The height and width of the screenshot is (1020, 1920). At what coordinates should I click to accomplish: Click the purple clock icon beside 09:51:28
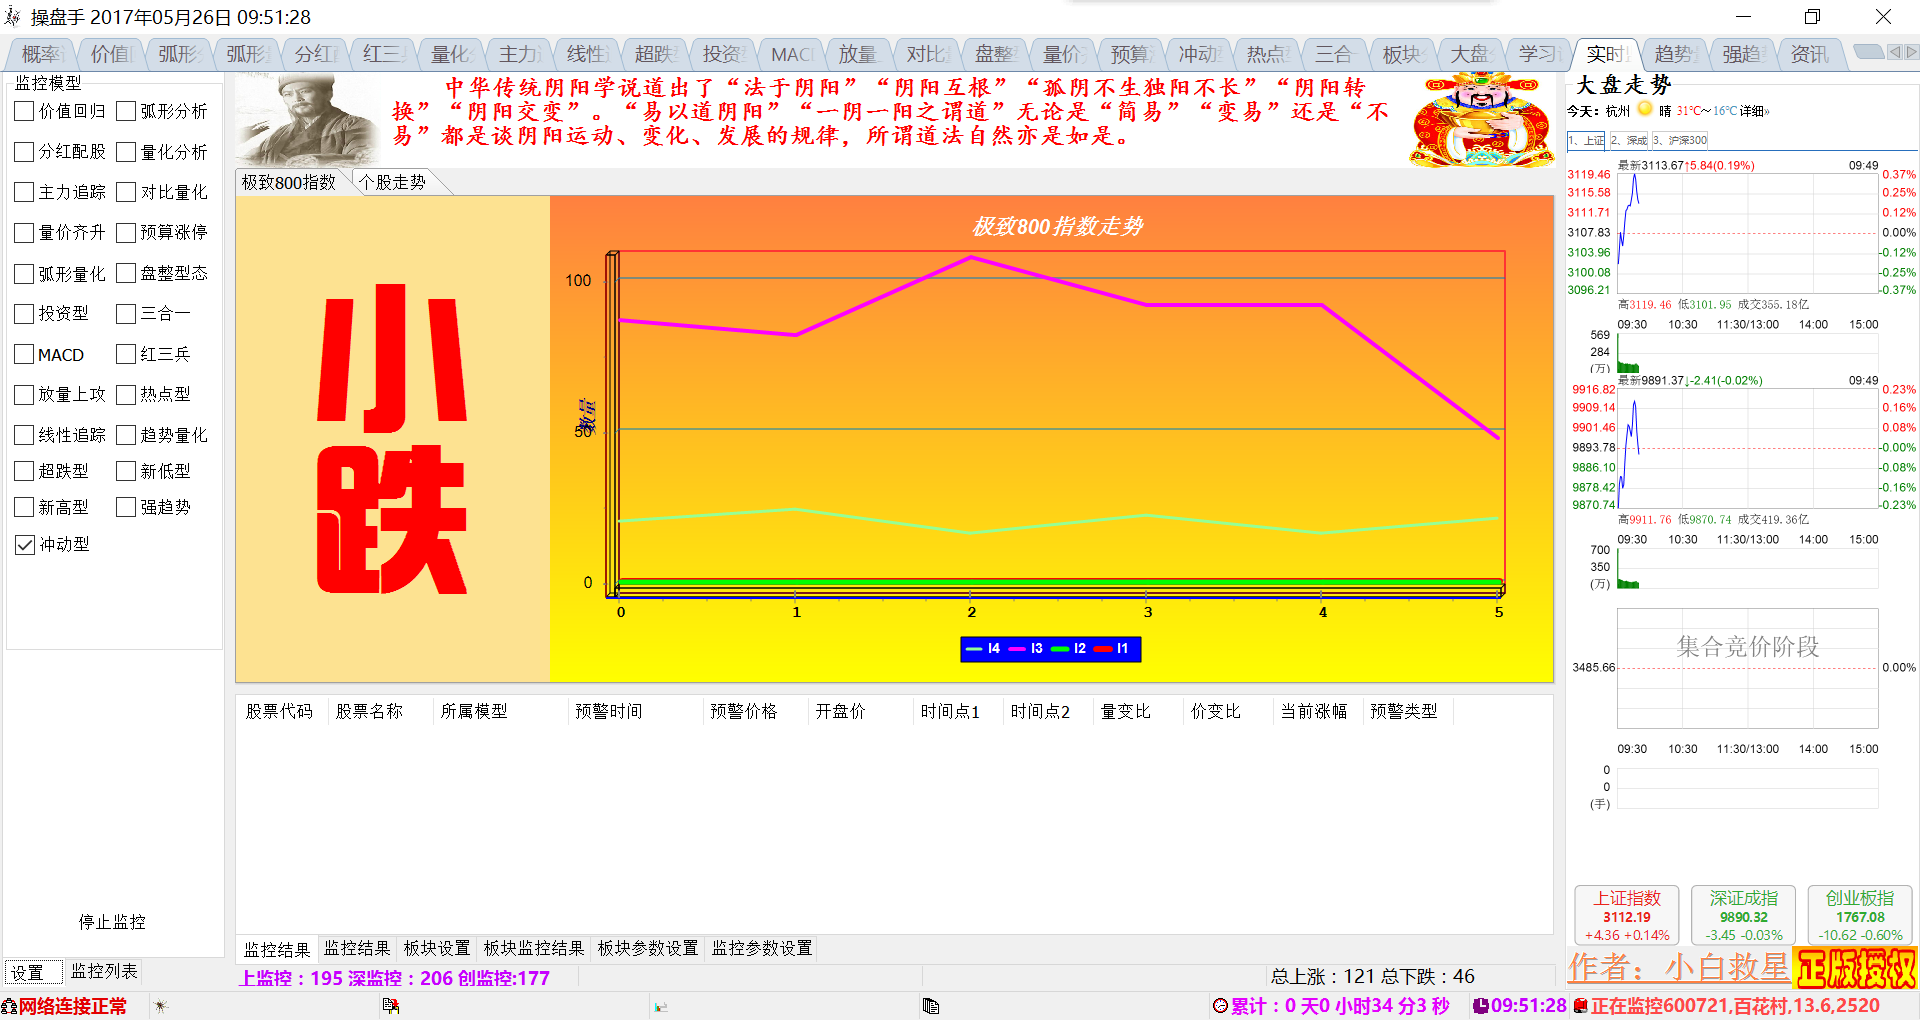pyautogui.click(x=1481, y=1006)
